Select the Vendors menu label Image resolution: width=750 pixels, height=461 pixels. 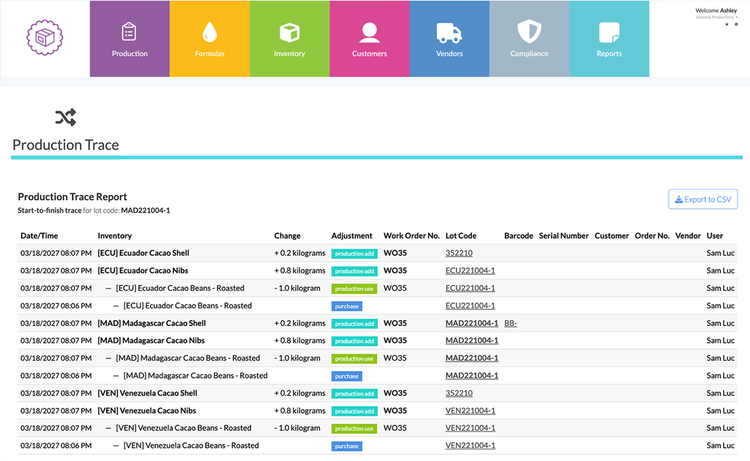449,54
